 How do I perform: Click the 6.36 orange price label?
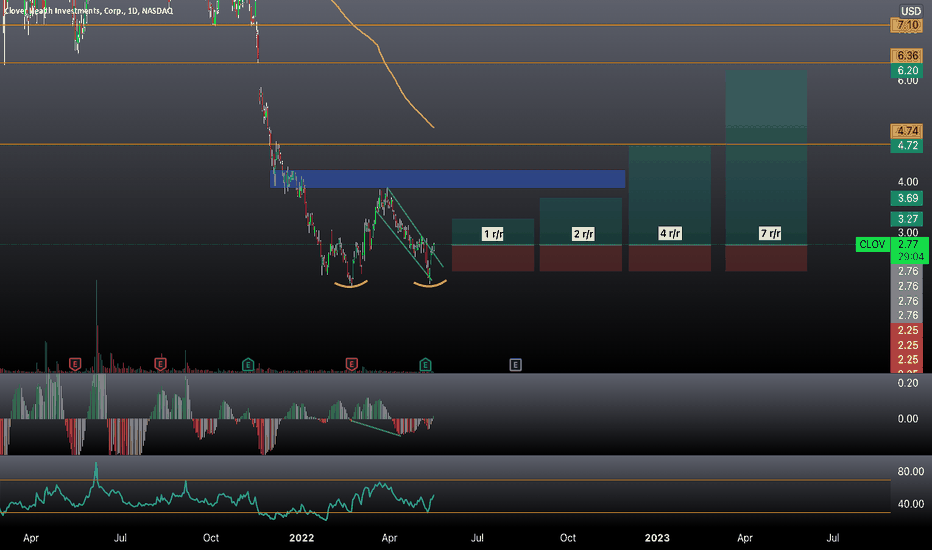[x=907, y=56]
